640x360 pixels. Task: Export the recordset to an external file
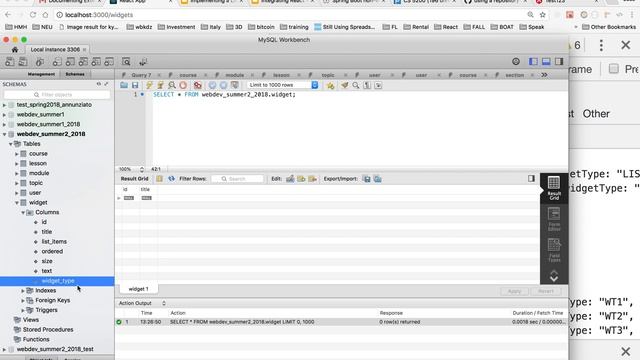(x=367, y=179)
